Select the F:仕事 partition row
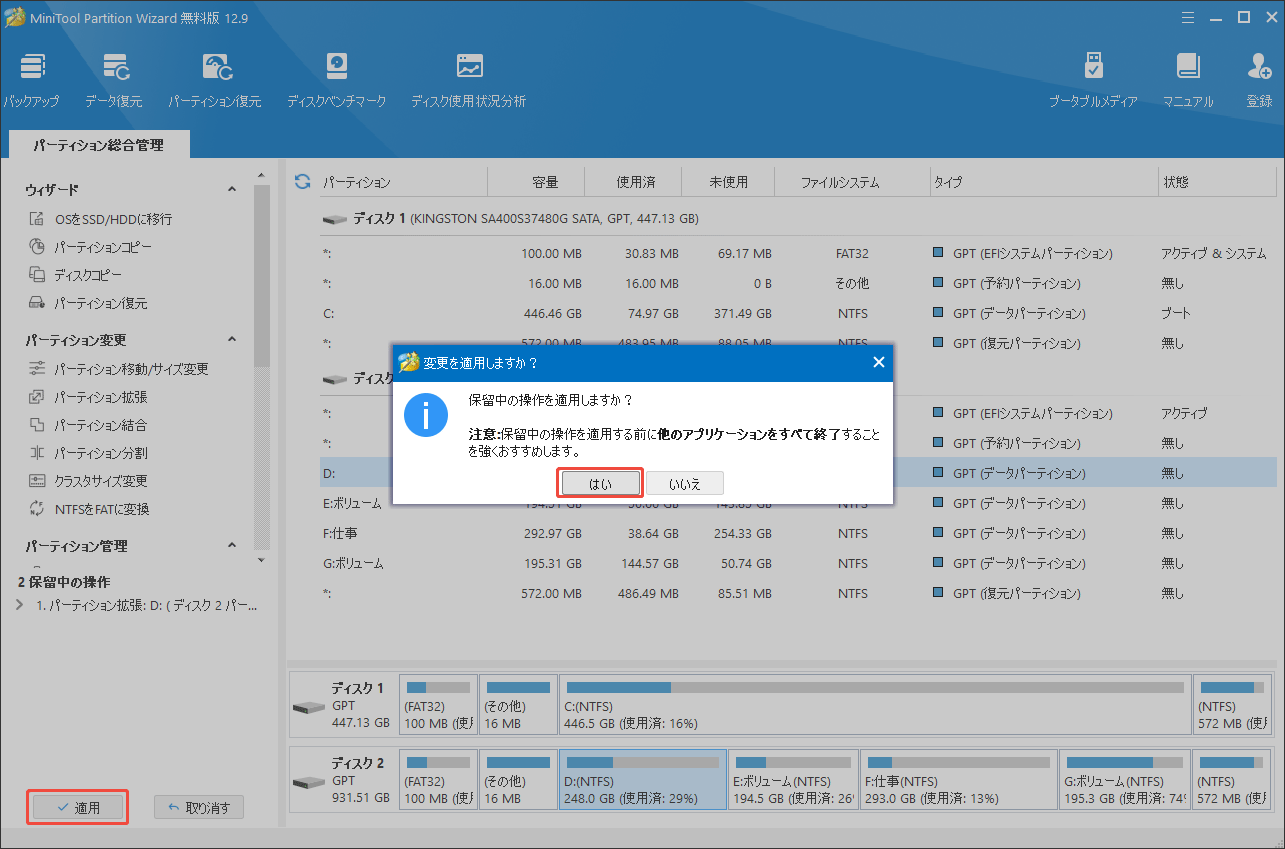Viewport: 1285px width, 849px height. click(798, 533)
